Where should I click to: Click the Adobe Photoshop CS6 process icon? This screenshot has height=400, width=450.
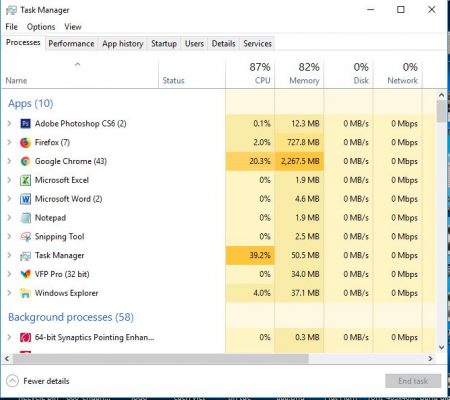pyautogui.click(x=25, y=124)
